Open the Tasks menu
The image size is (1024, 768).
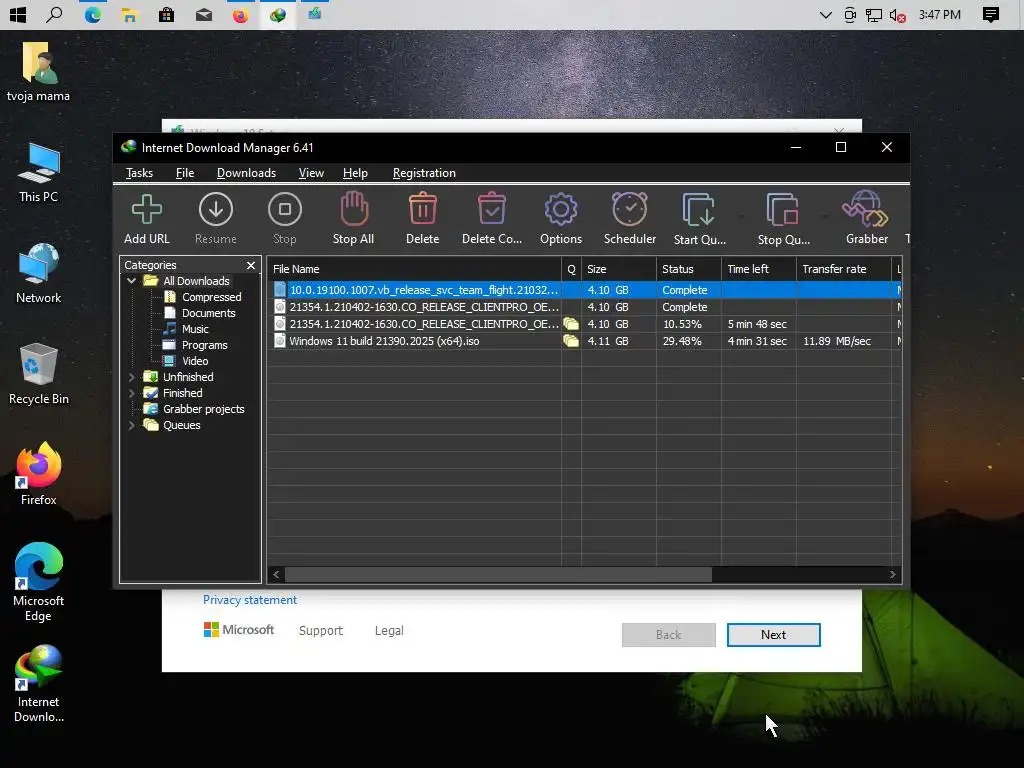[139, 173]
